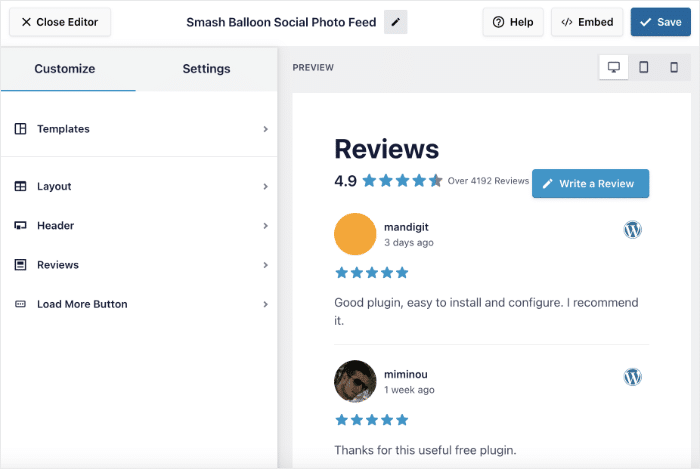
Task: Open the Templates menu item
Action: (139, 129)
